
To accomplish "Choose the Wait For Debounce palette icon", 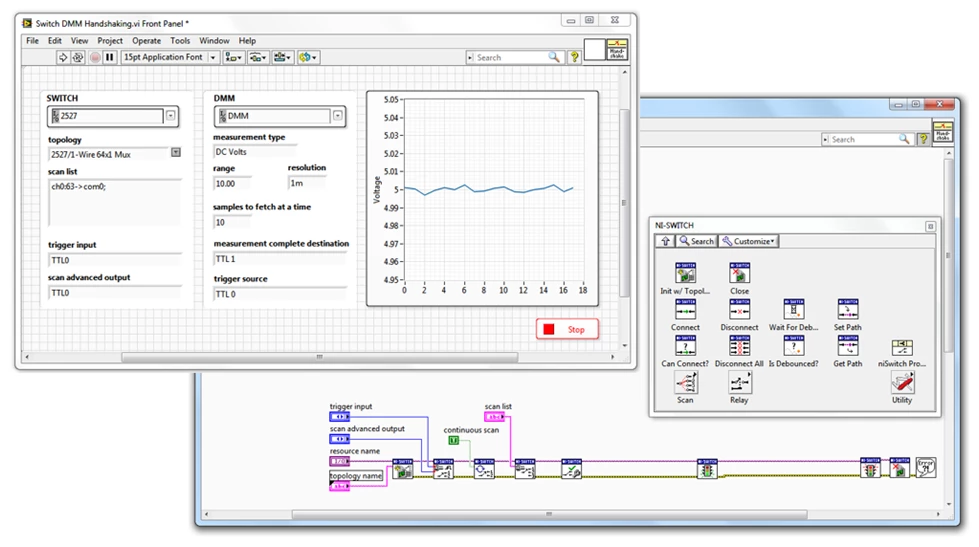I will click(x=793, y=310).
